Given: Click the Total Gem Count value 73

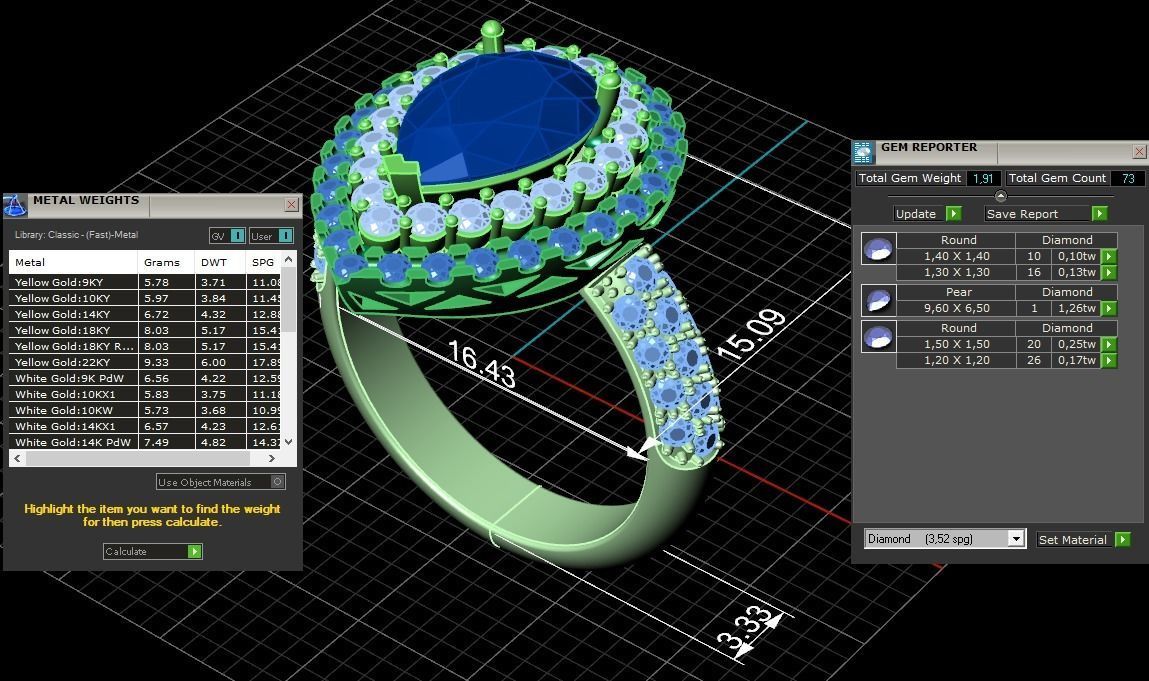Looking at the screenshot, I should (x=1128, y=178).
